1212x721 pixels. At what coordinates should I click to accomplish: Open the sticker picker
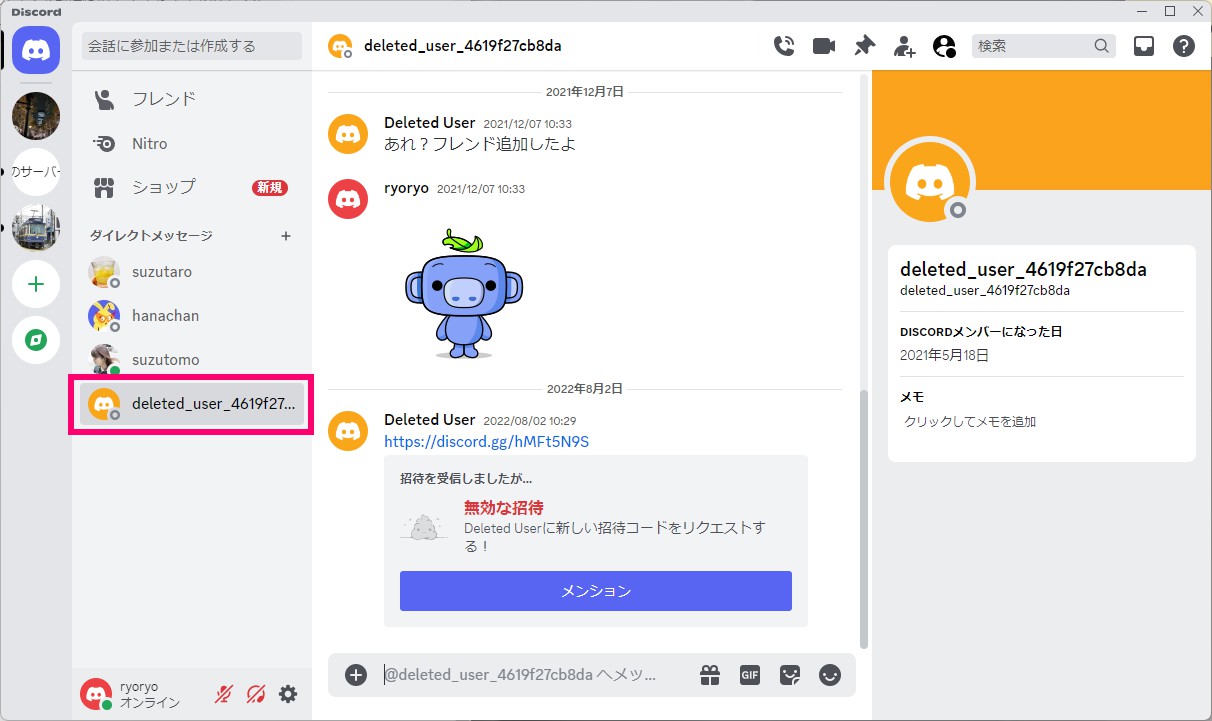point(790,675)
